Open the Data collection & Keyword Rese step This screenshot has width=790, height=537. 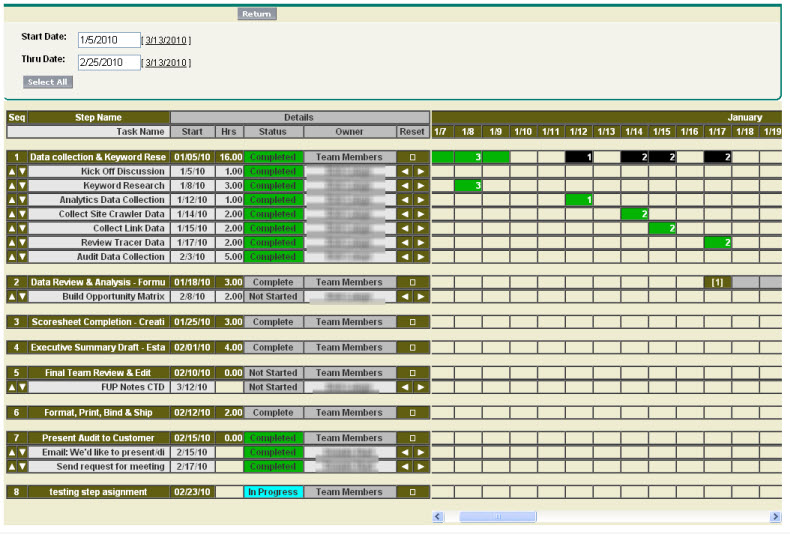coord(98,157)
